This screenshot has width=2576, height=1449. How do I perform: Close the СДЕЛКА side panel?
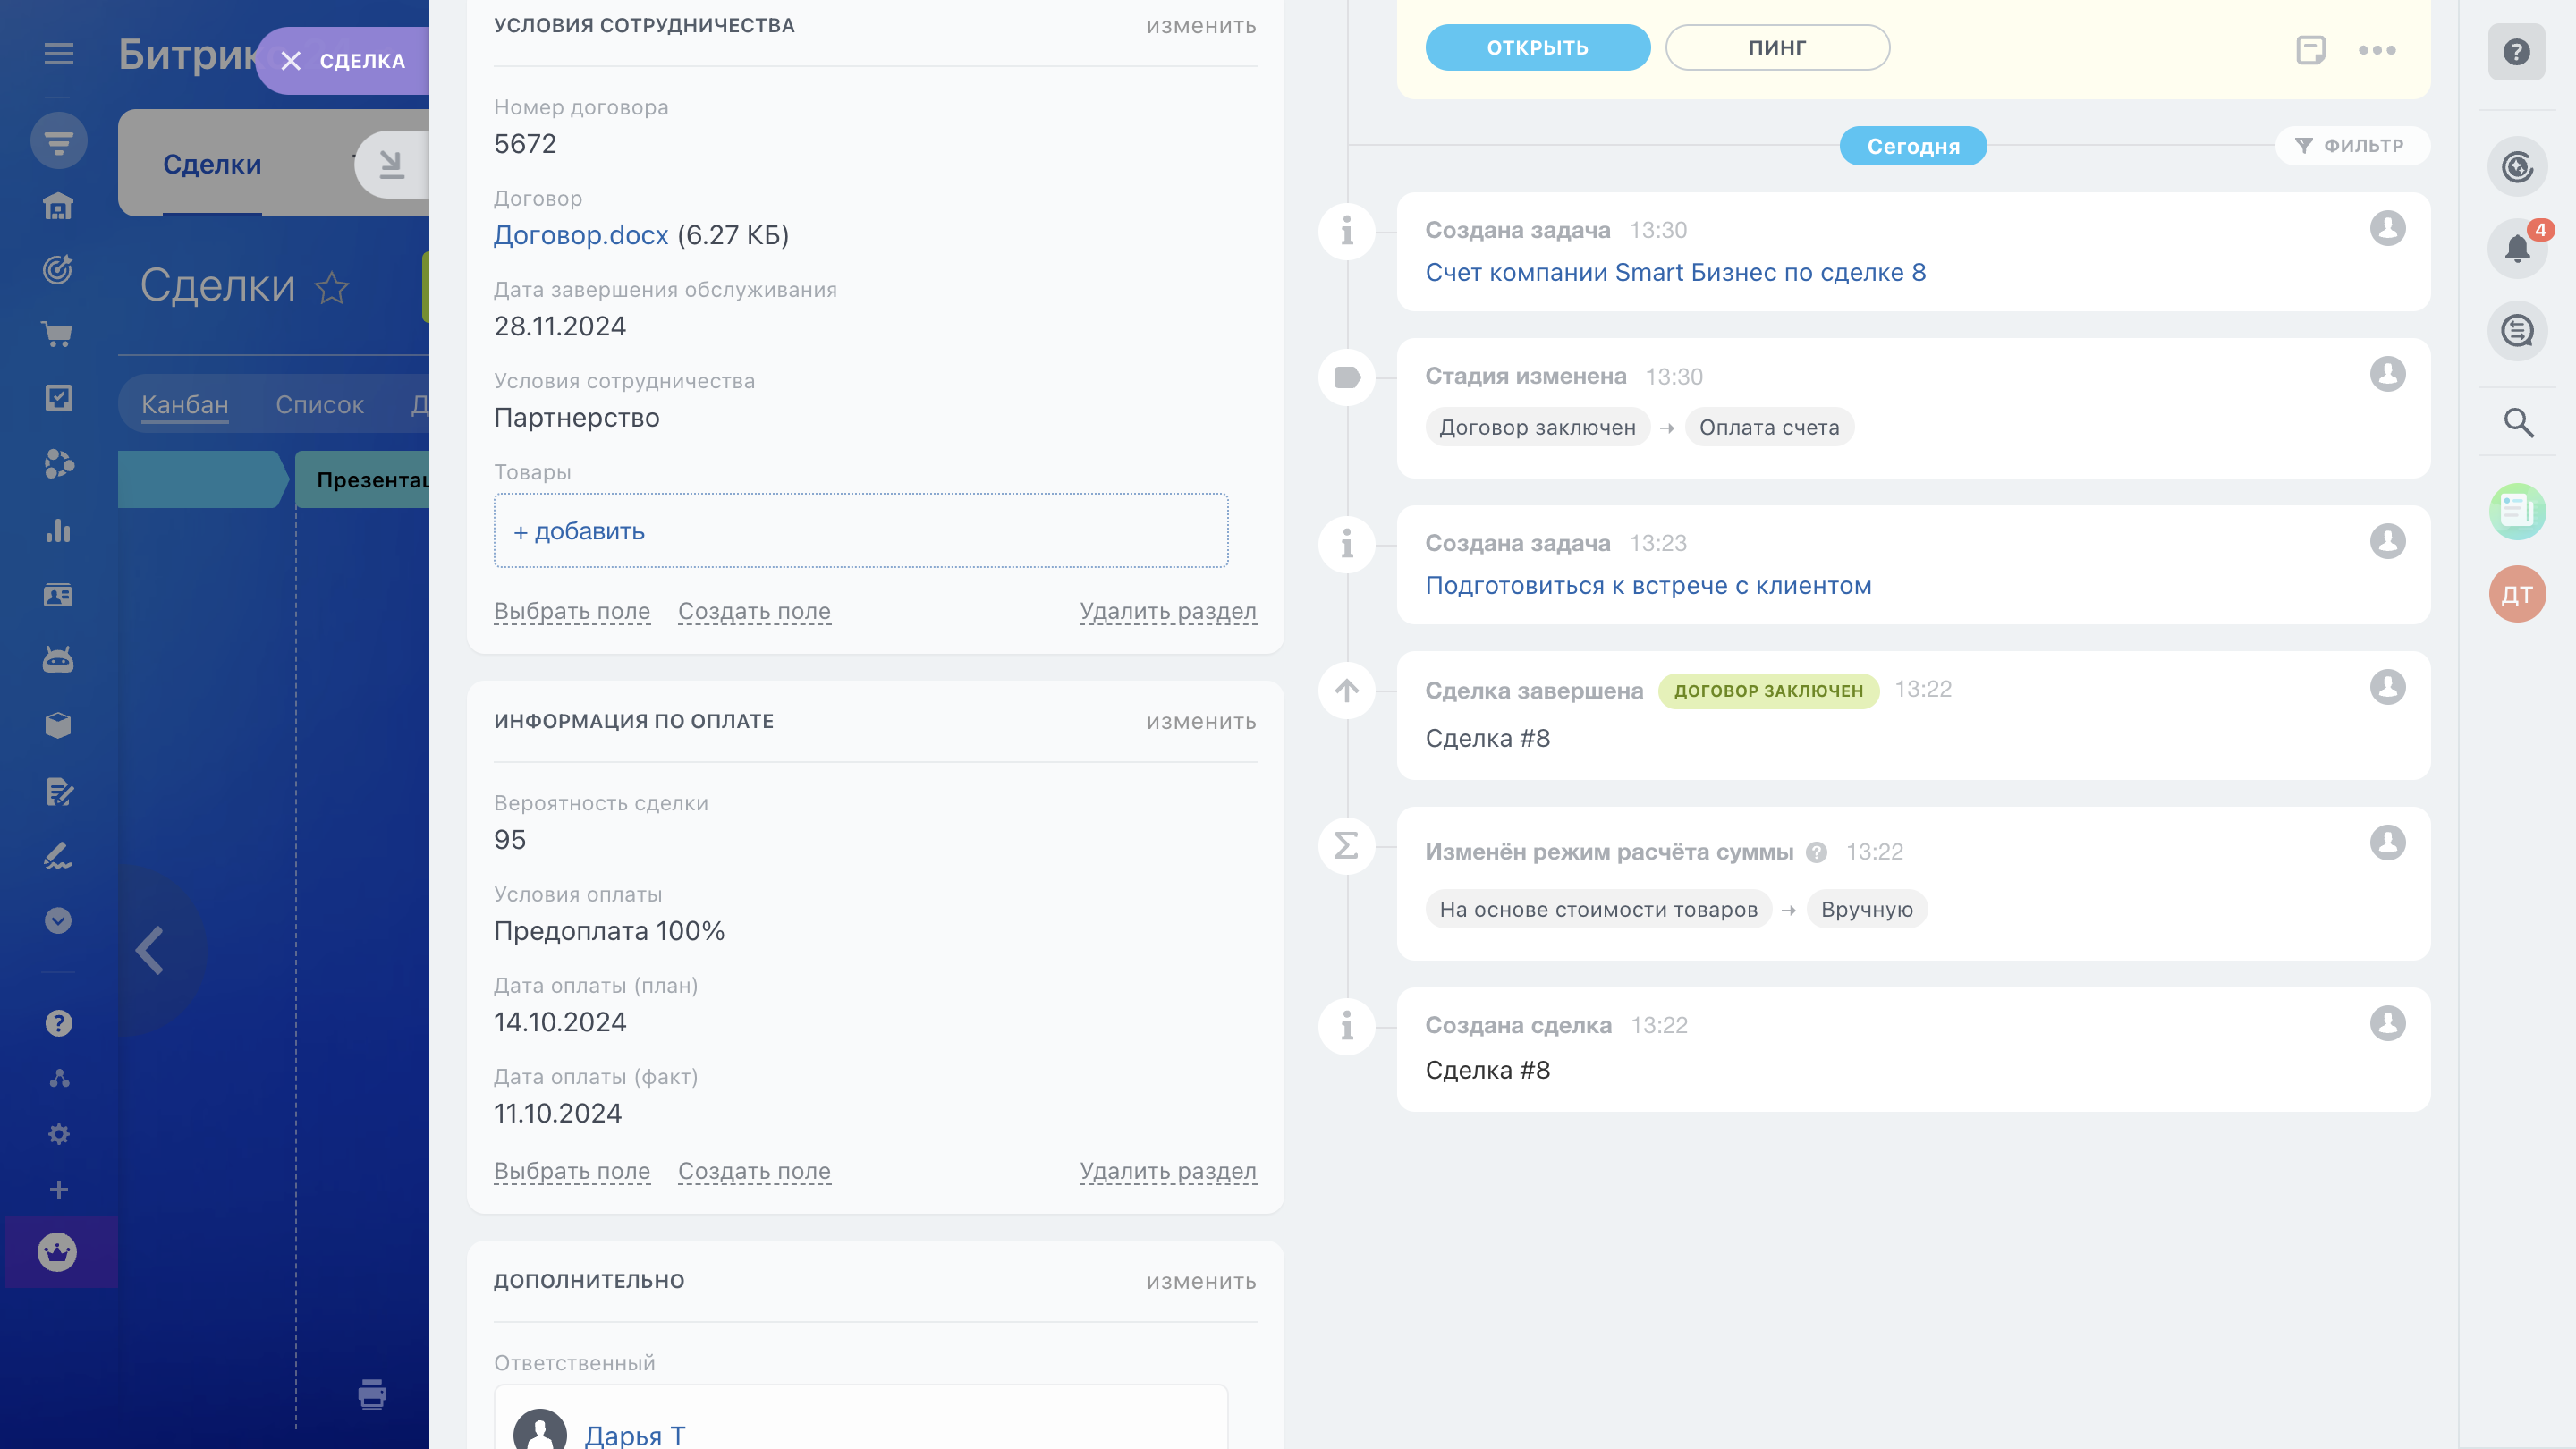click(x=291, y=61)
